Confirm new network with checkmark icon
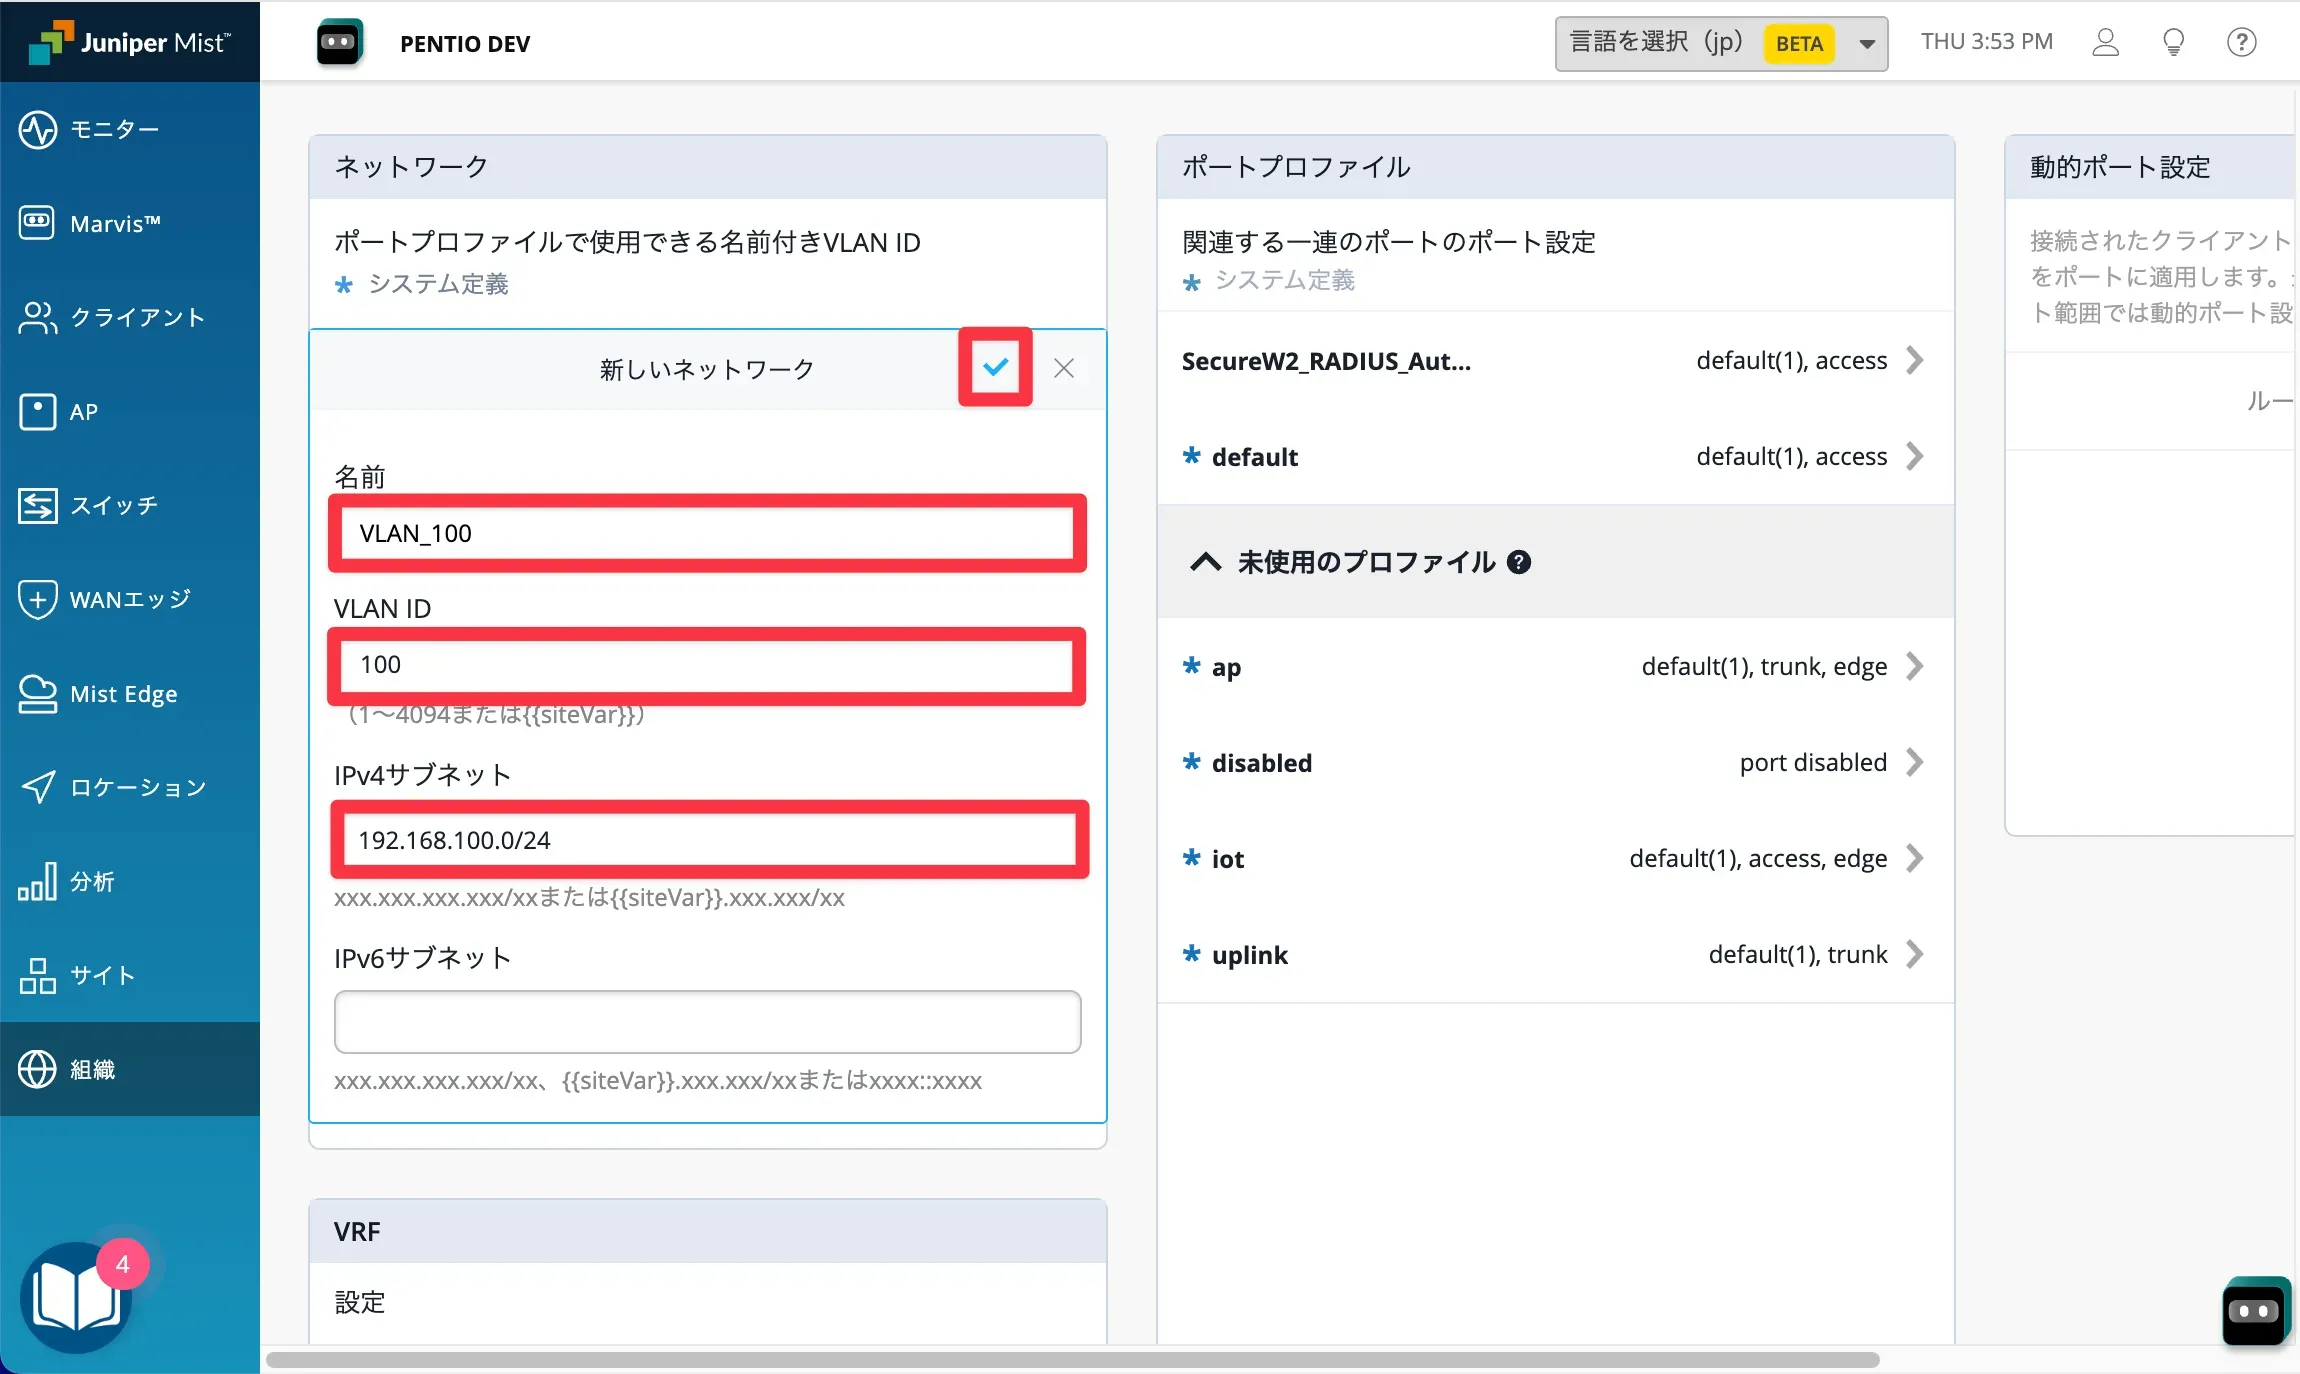 995,367
